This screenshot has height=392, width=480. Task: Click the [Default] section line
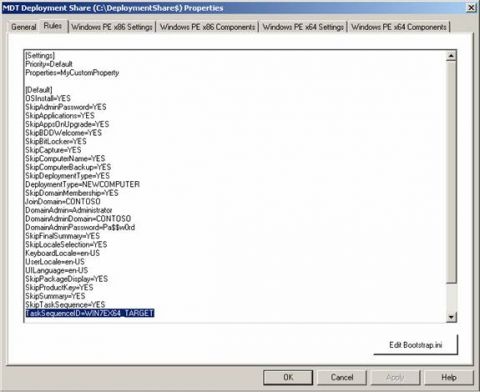[39, 90]
